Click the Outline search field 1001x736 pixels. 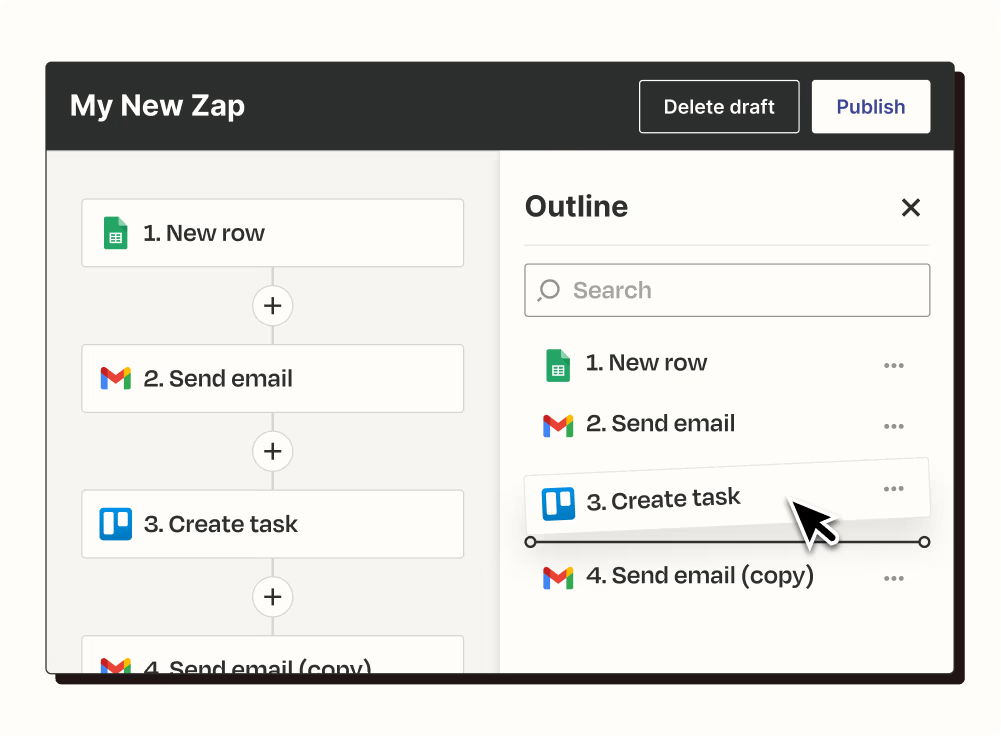coord(740,291)
